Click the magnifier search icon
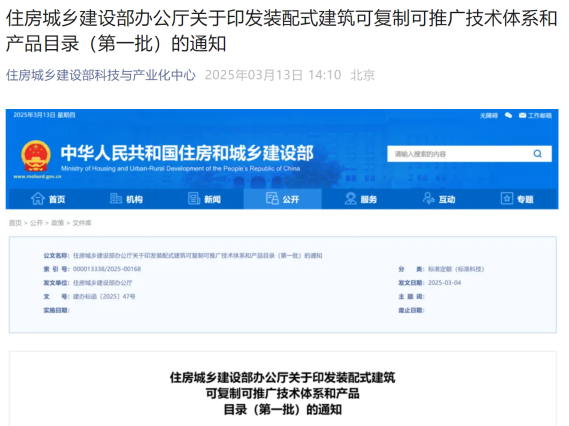The image size is (569, 426). pos(537,154)
